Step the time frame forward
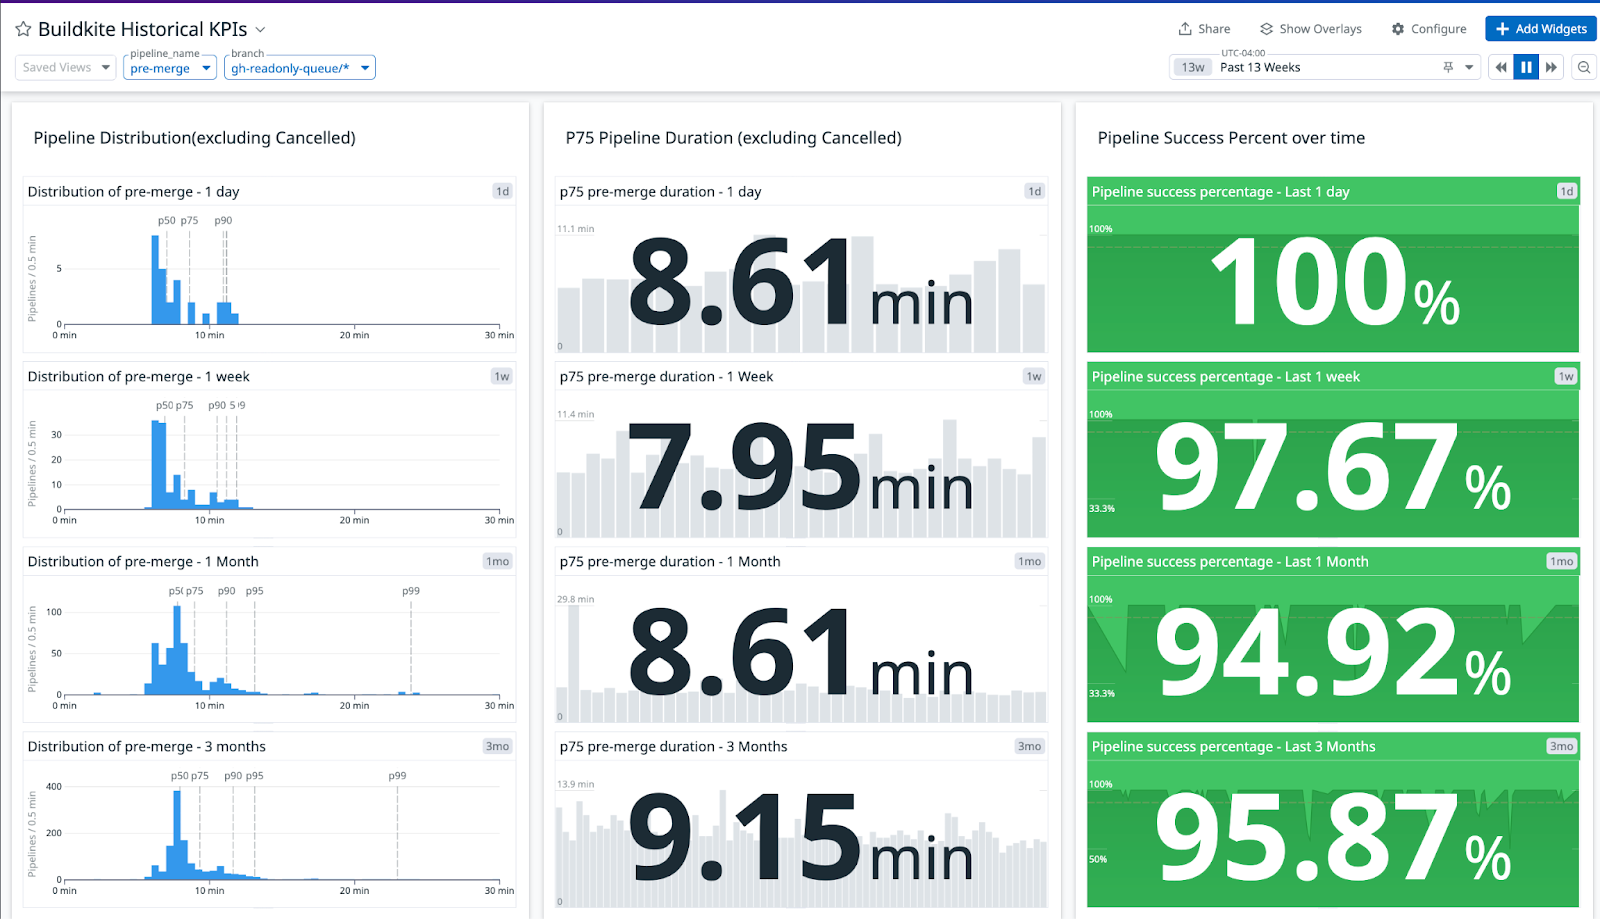This screenshot has width=1600, height=919. pyautogui.click(x=1551, y=67)
